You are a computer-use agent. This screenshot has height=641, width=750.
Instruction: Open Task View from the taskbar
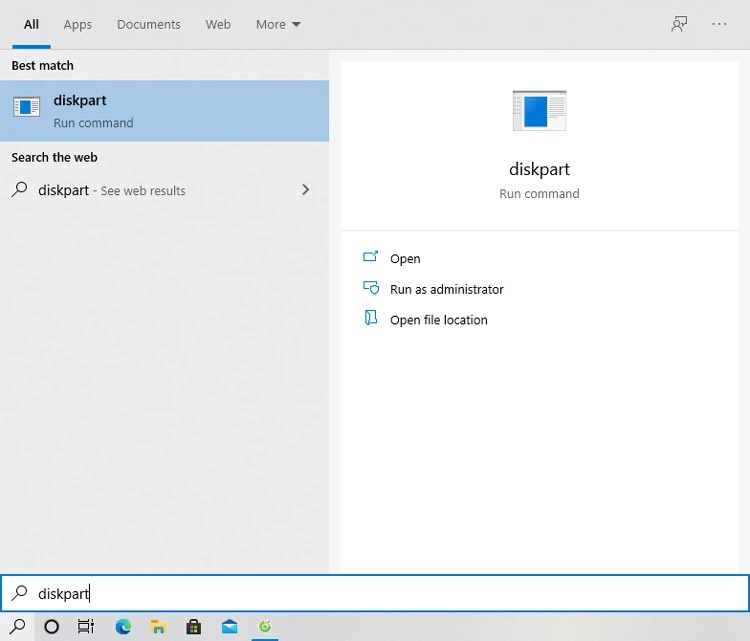coord(86,626)
